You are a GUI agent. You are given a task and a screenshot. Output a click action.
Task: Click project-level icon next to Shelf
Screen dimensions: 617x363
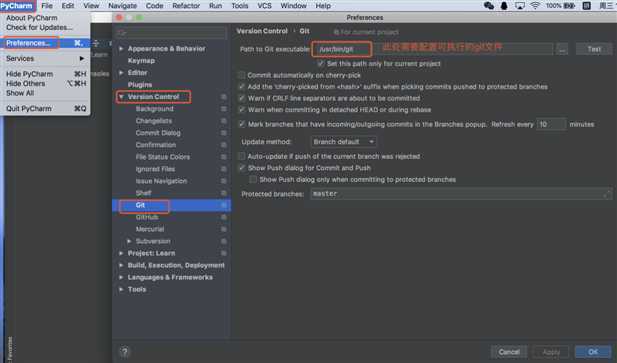[224, 193]
